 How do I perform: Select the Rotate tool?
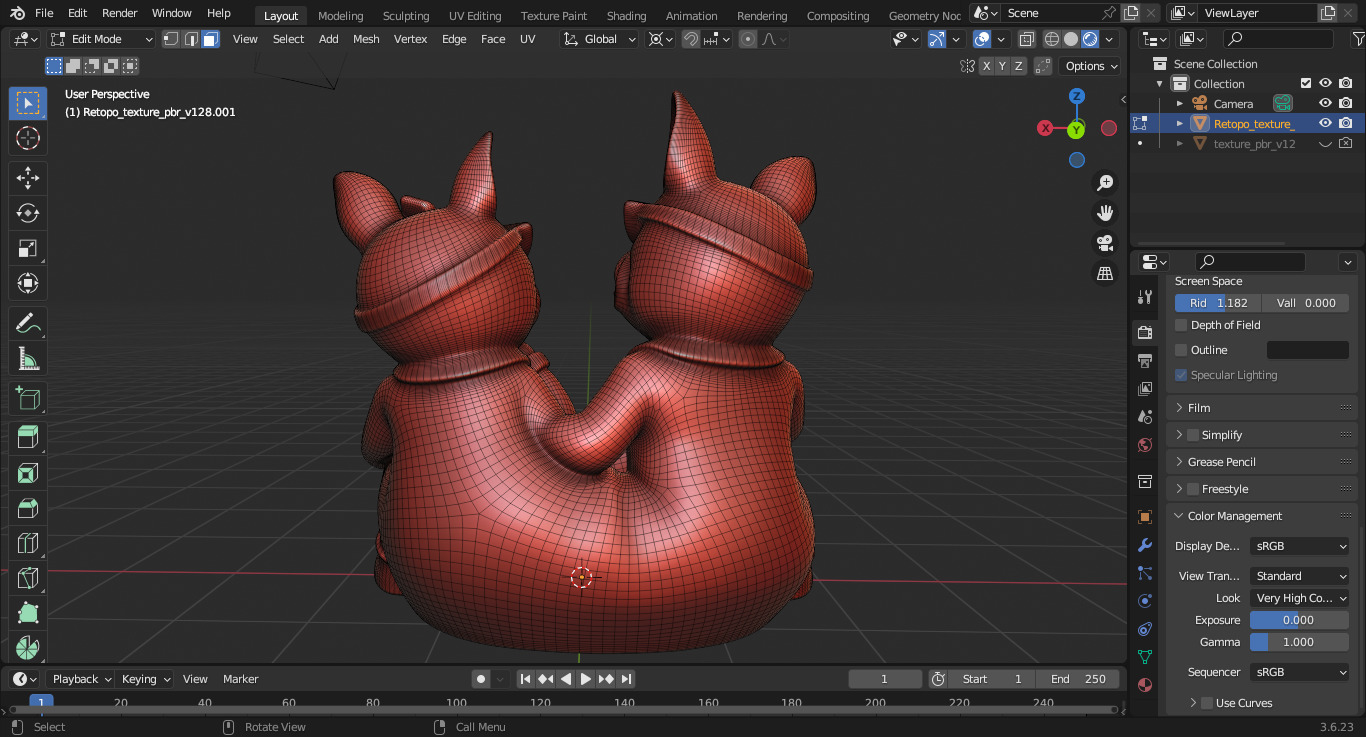pos(28,213)
